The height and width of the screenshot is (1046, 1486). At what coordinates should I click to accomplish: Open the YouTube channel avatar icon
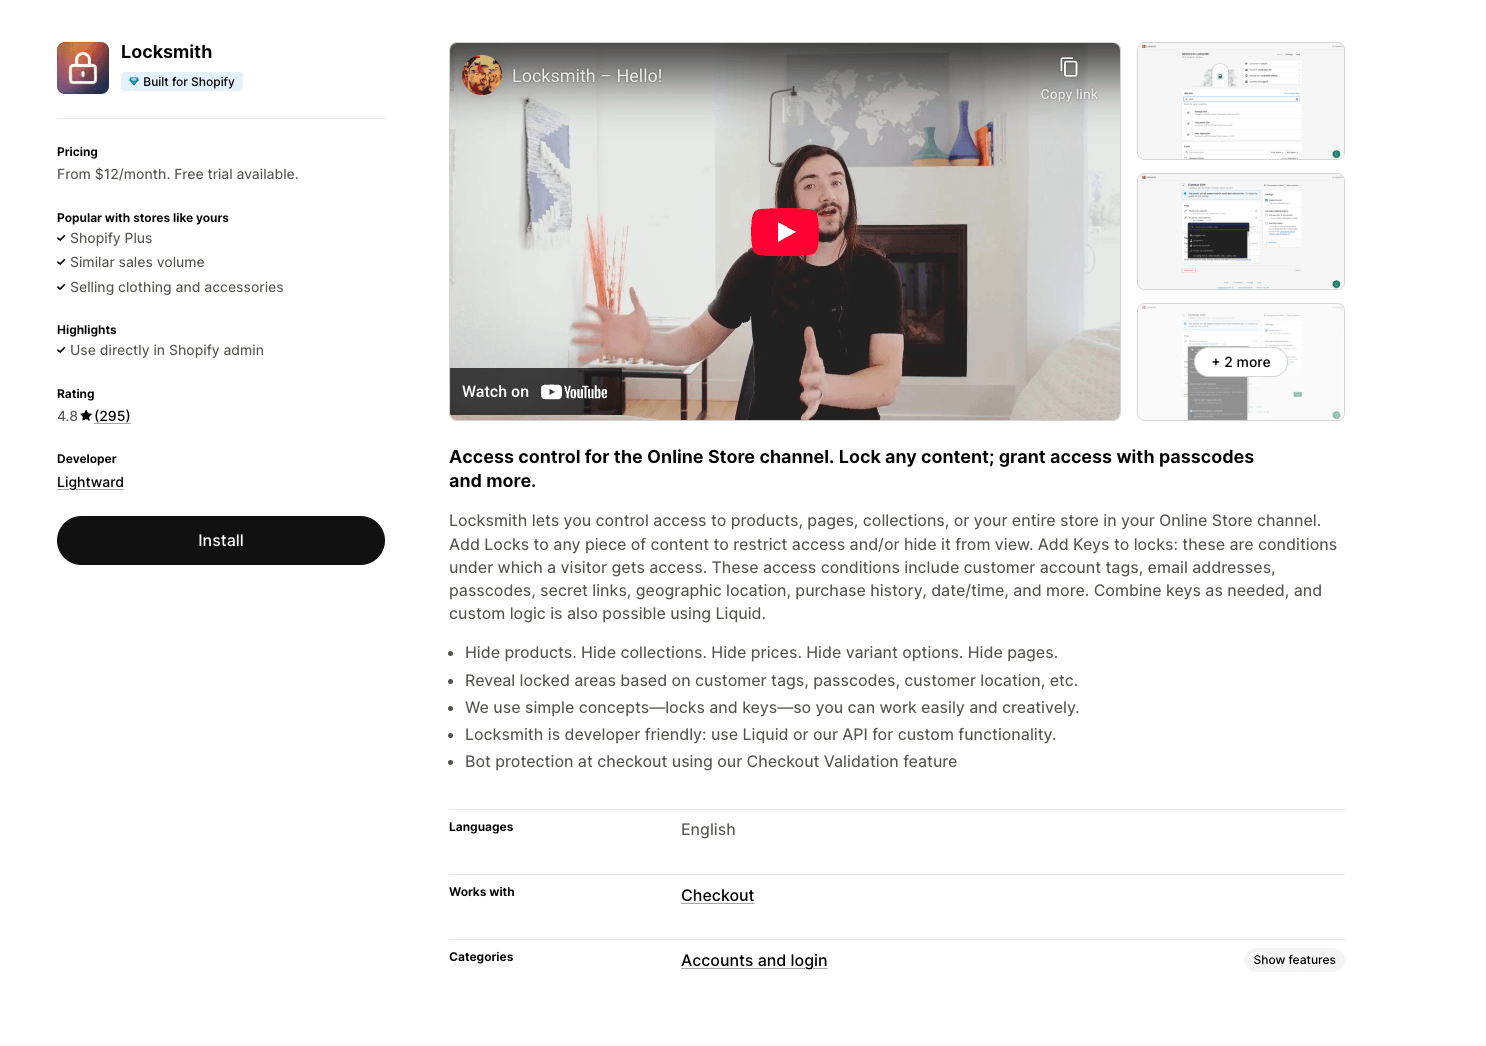[482, 75]
